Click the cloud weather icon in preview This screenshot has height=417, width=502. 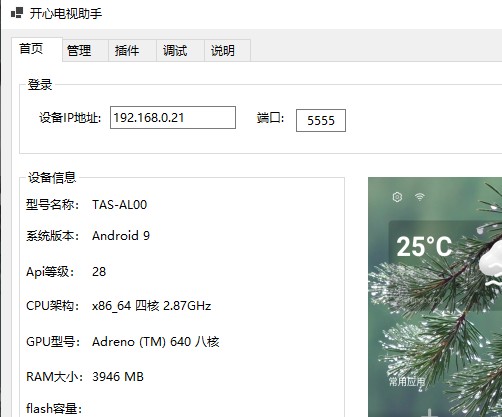[491, 262]
